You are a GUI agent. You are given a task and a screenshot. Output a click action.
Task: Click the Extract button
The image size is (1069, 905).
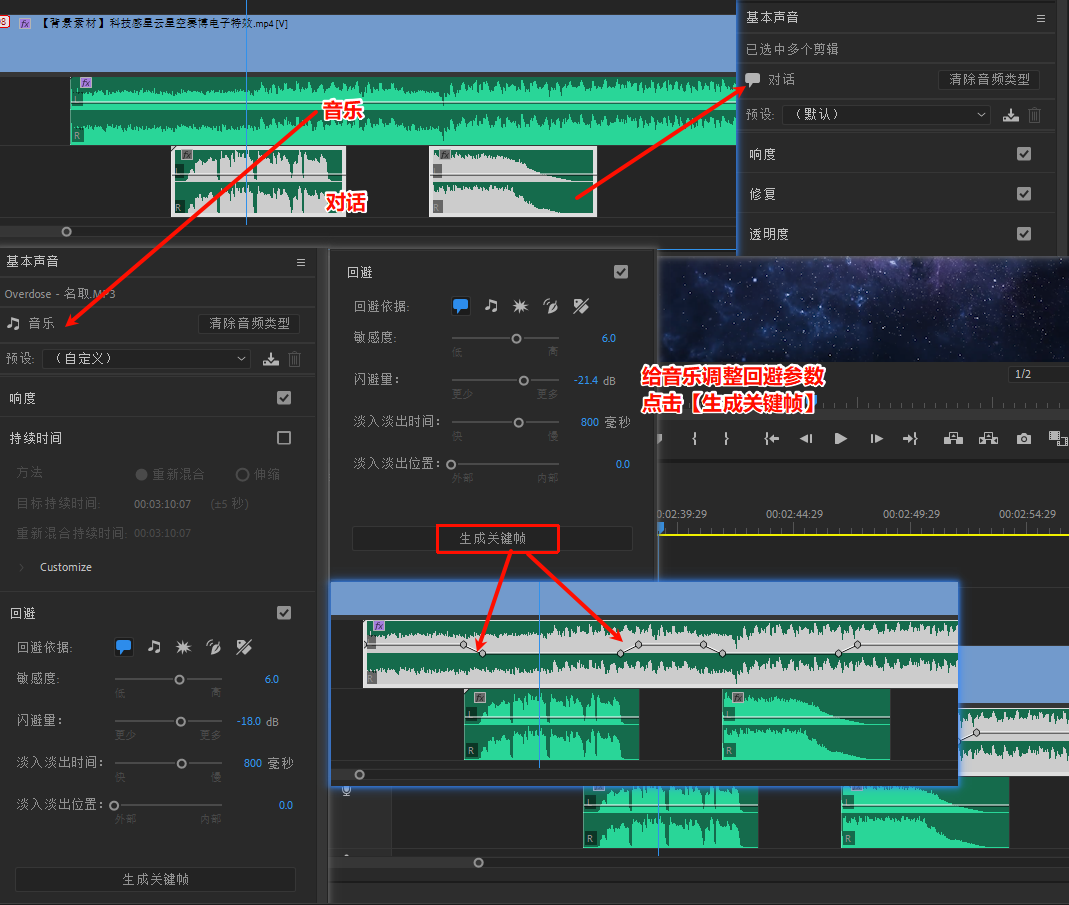coord(988,439)
